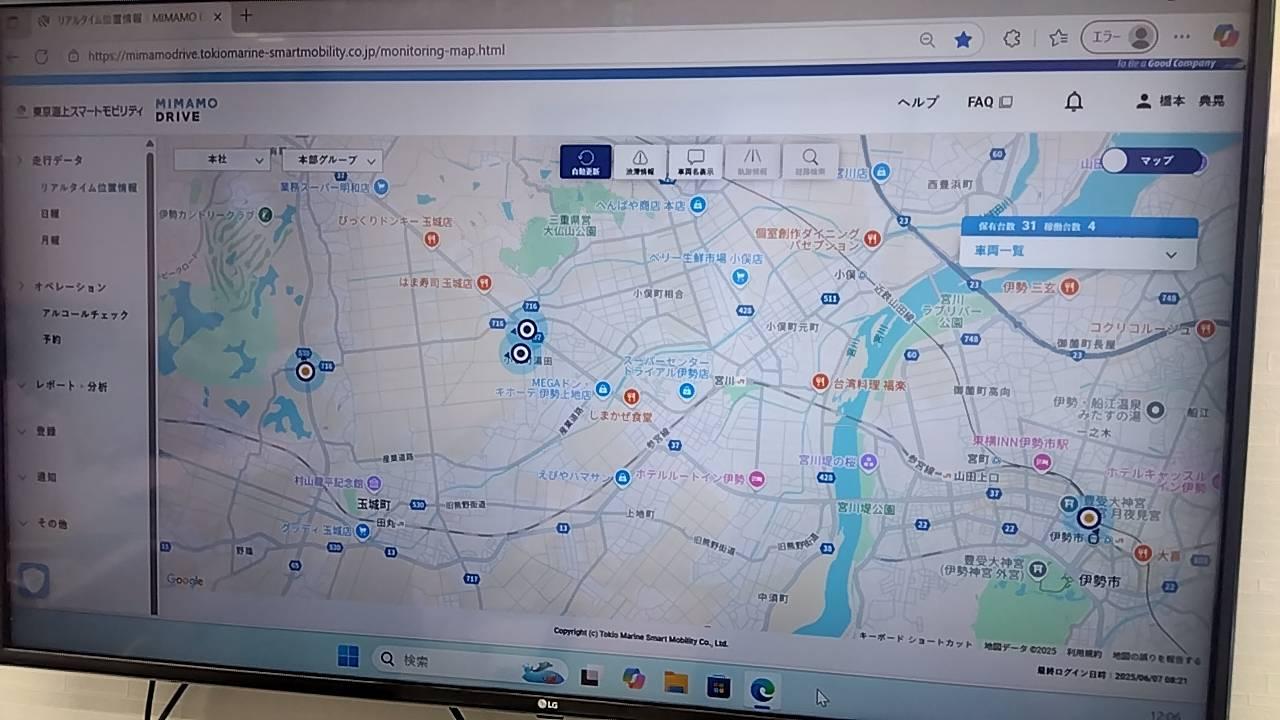Open アルコールチェック in the sidebar
The width and height of the screenshot is (1280, 720).
(85, 314)
